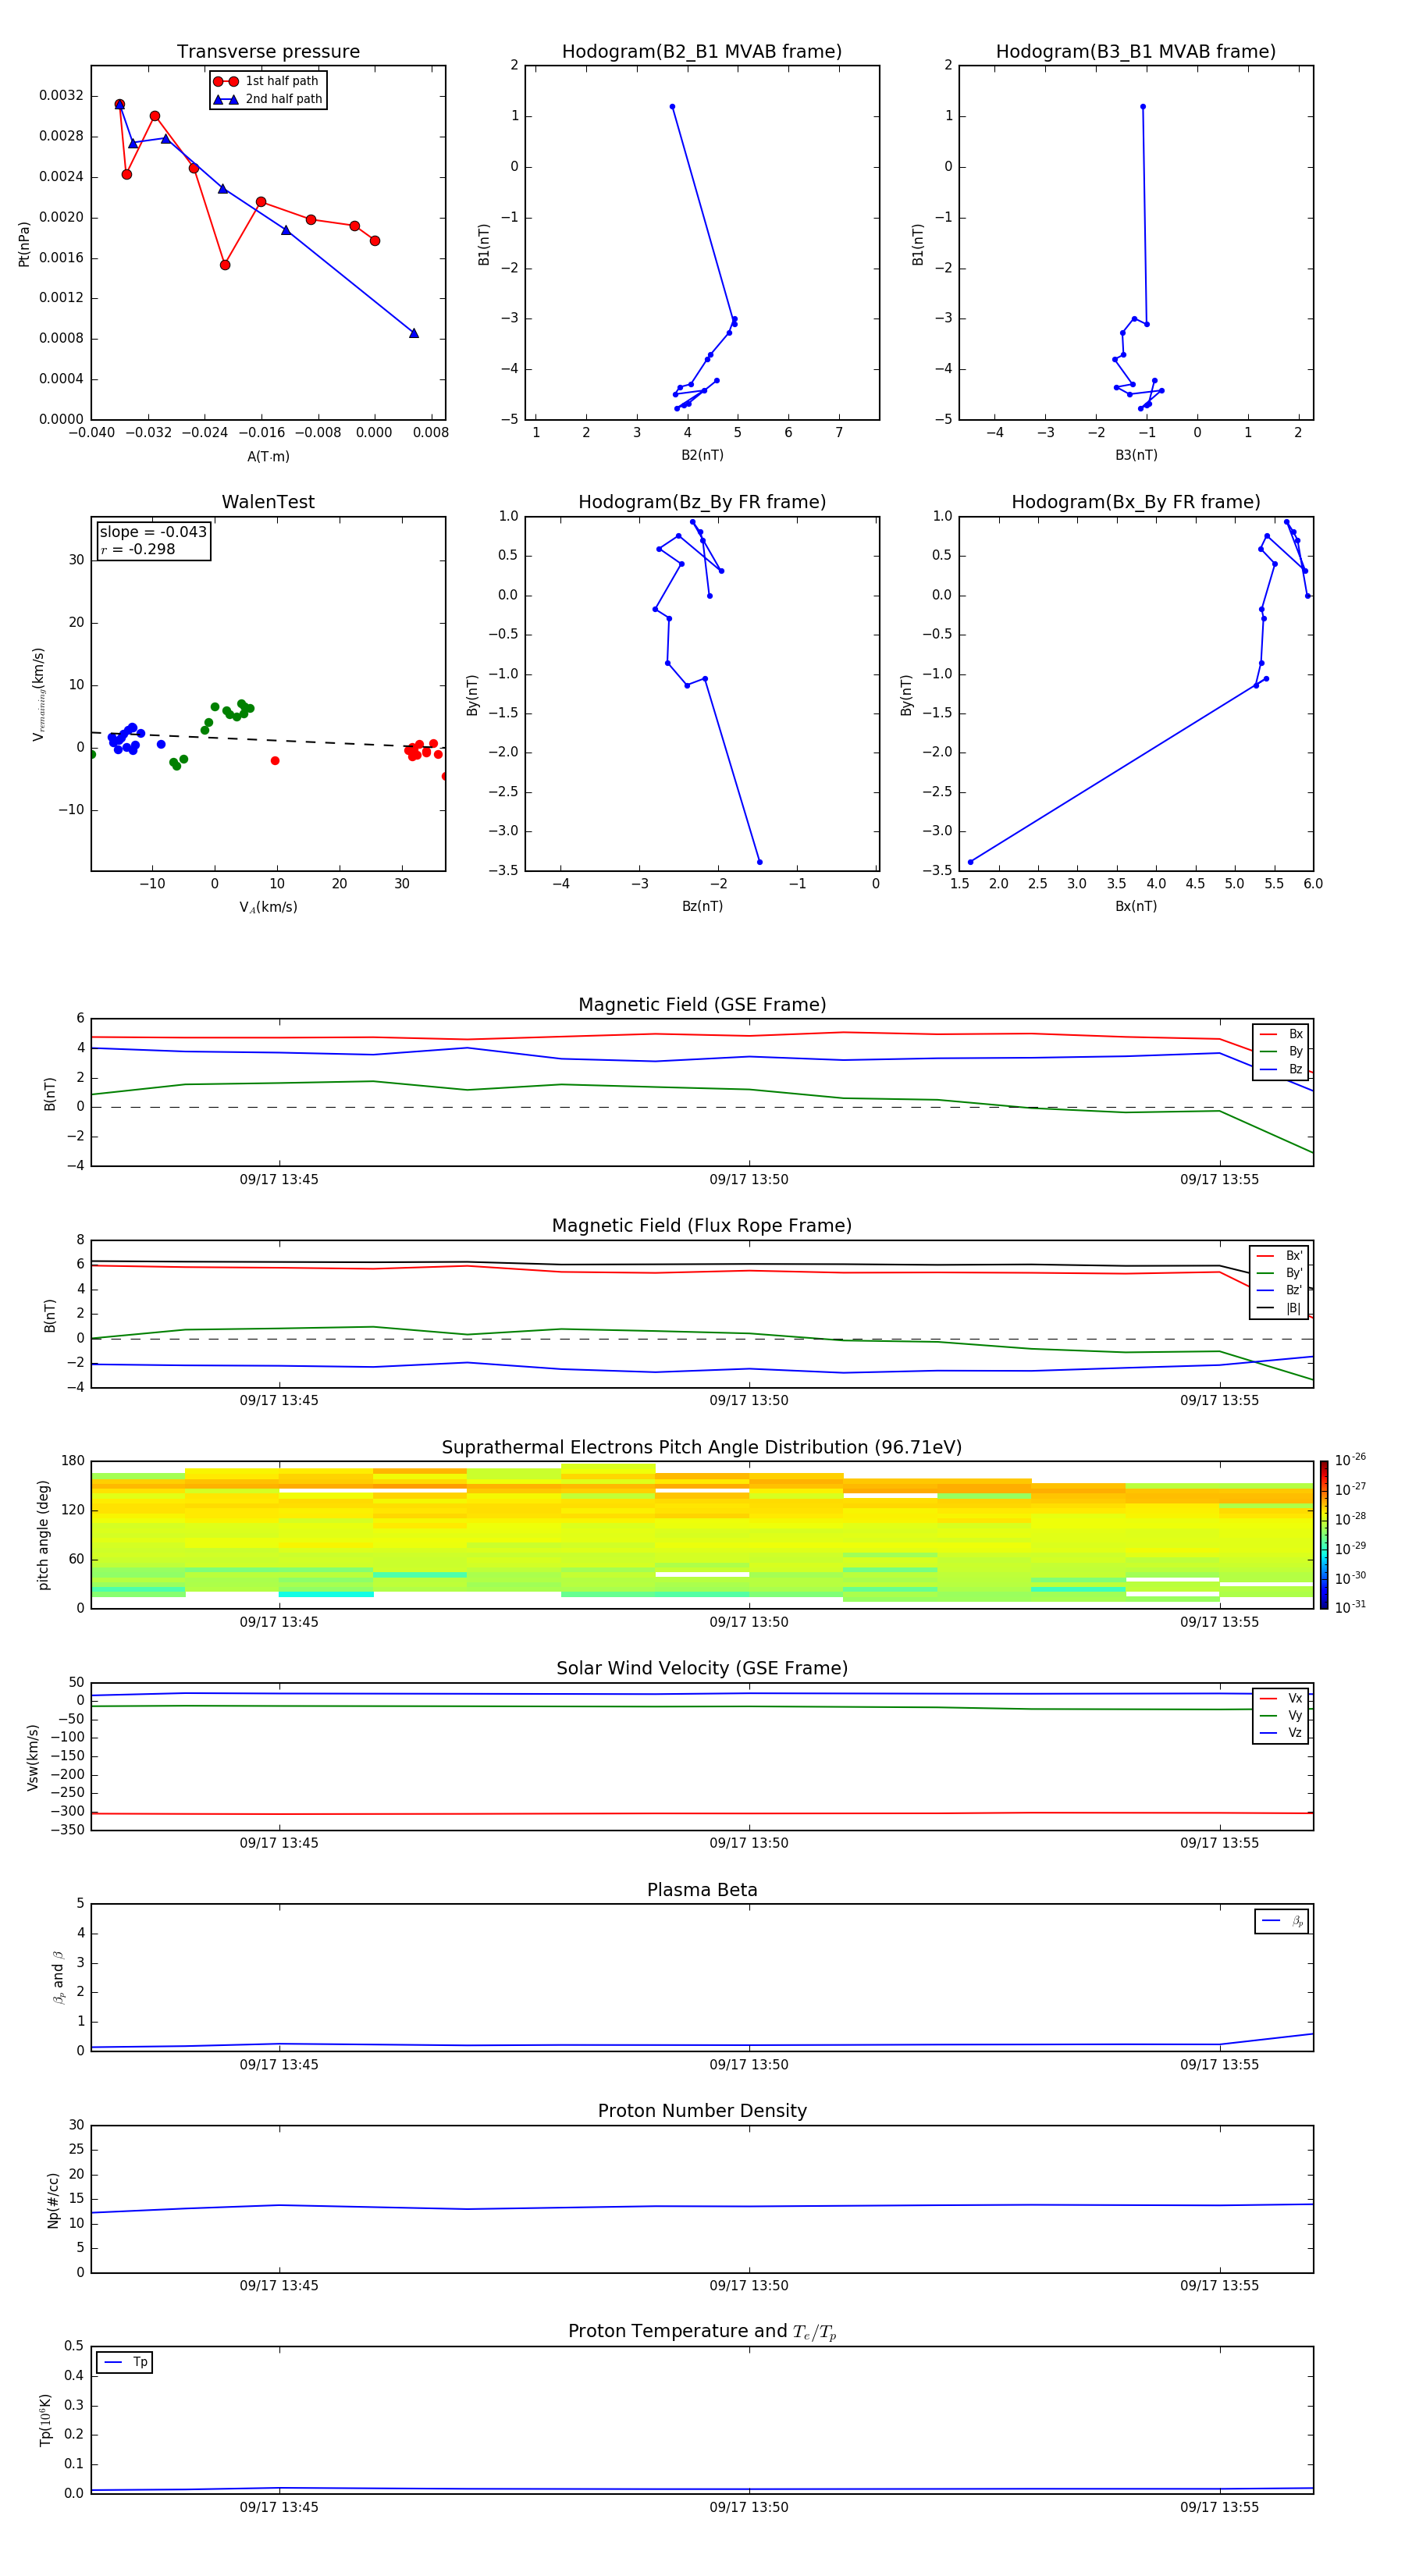Viewport: 1405px width, 2576px height.
Task: Click the βp legend in Plasma Beta plot
Action: [x=1295, y=1921]
